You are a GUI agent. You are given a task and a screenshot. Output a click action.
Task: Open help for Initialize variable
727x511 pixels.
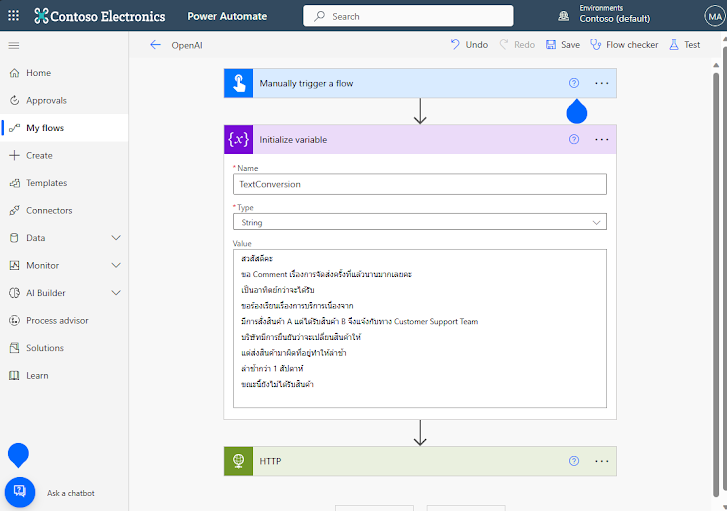574,139
